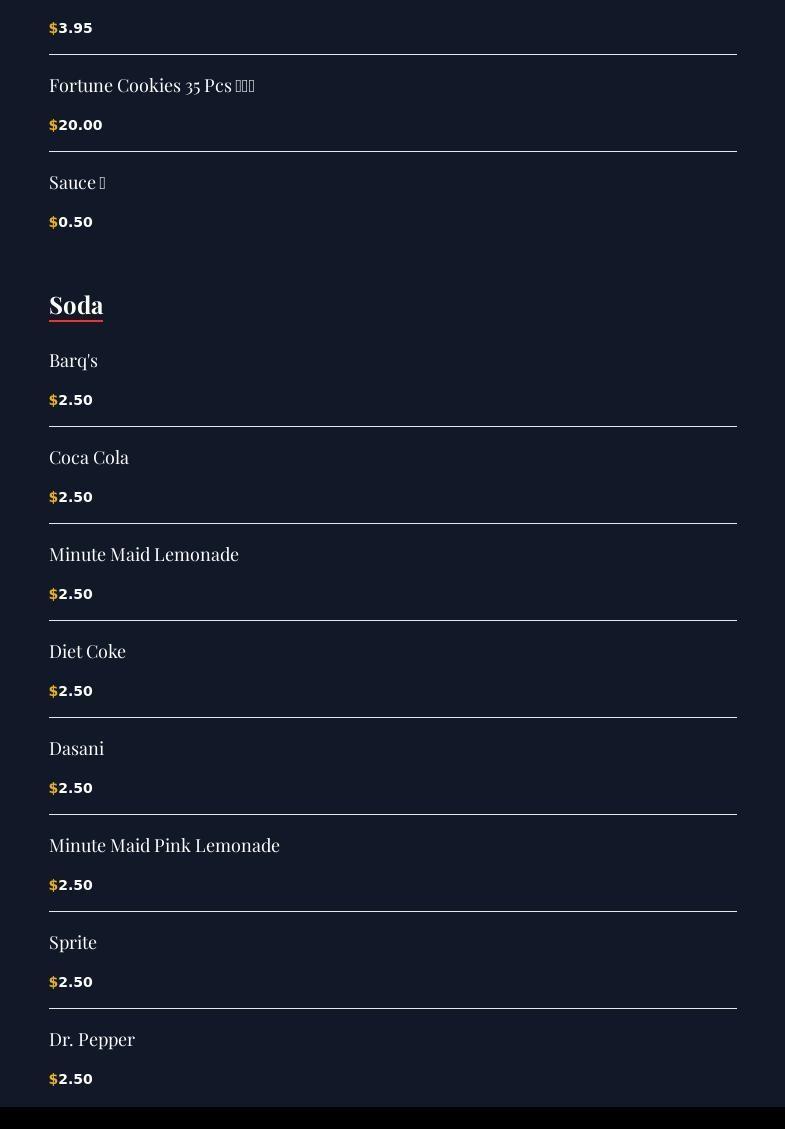Pick Dr. Pepper from the list

[x=91, y=1040]
